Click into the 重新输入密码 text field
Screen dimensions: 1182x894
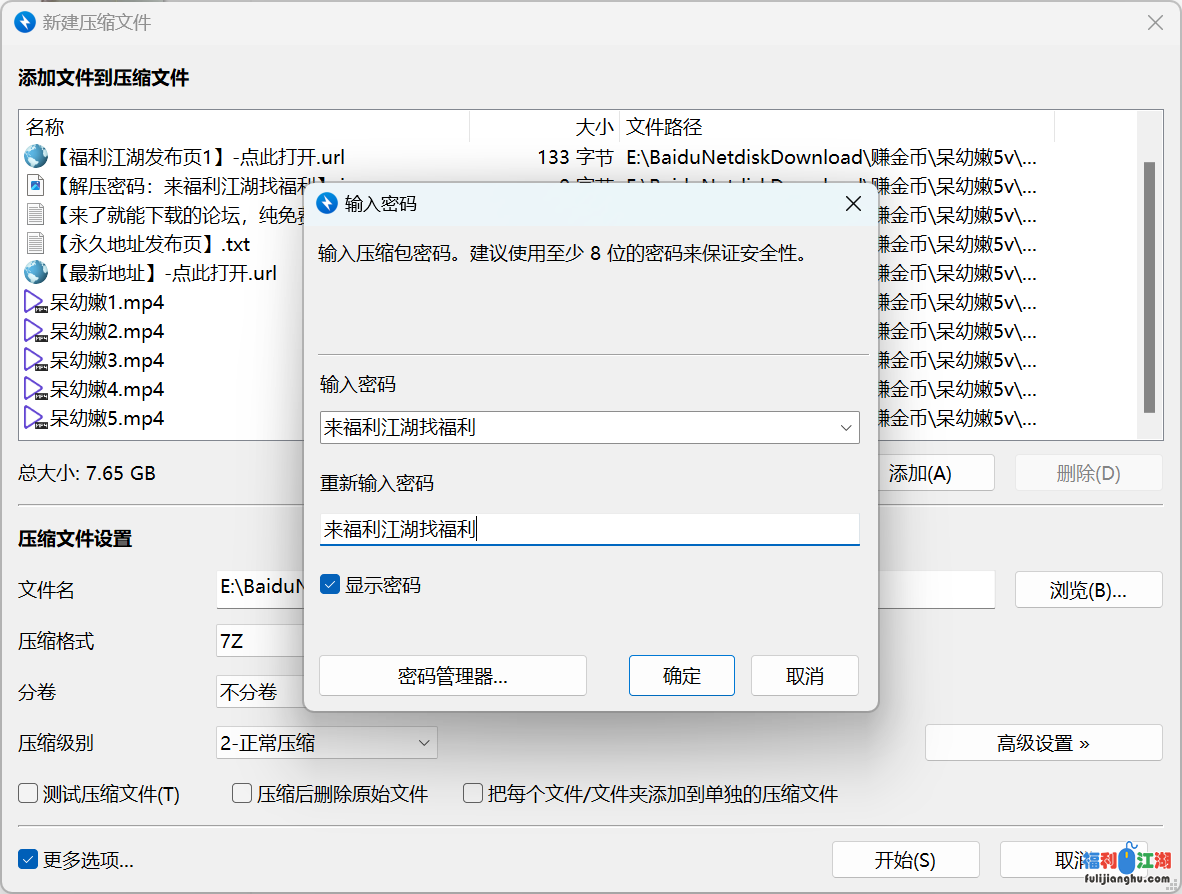[588, 529]
